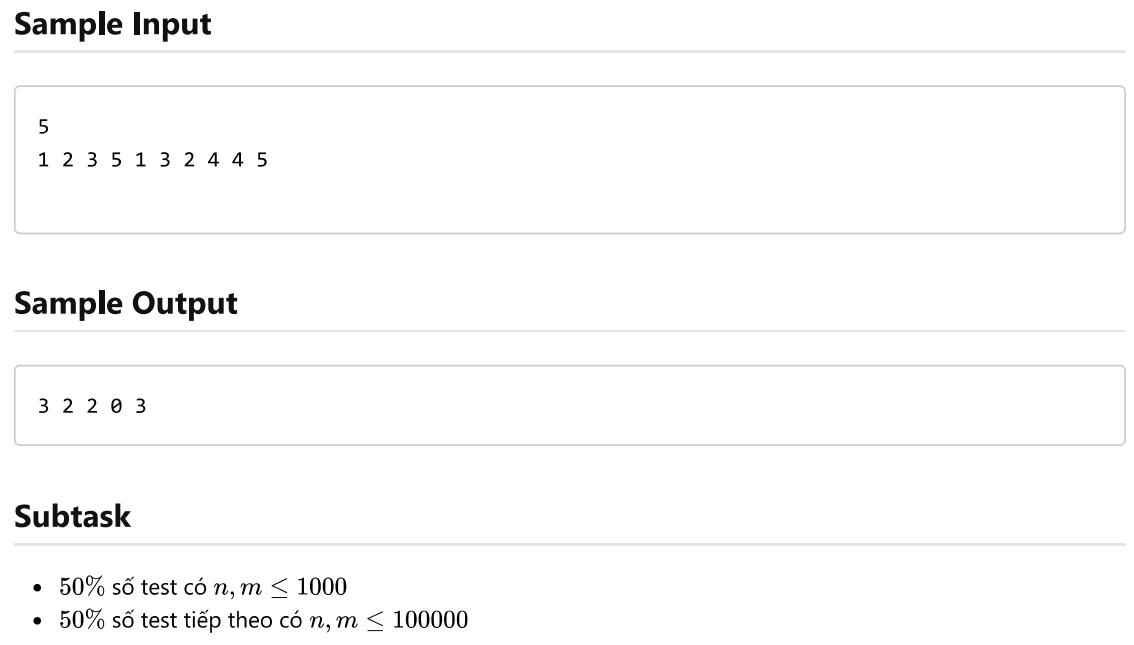Screen dimensions: 1134x645
Task: Click the horizontal rule under Sample Output
Action: (570, 331)
